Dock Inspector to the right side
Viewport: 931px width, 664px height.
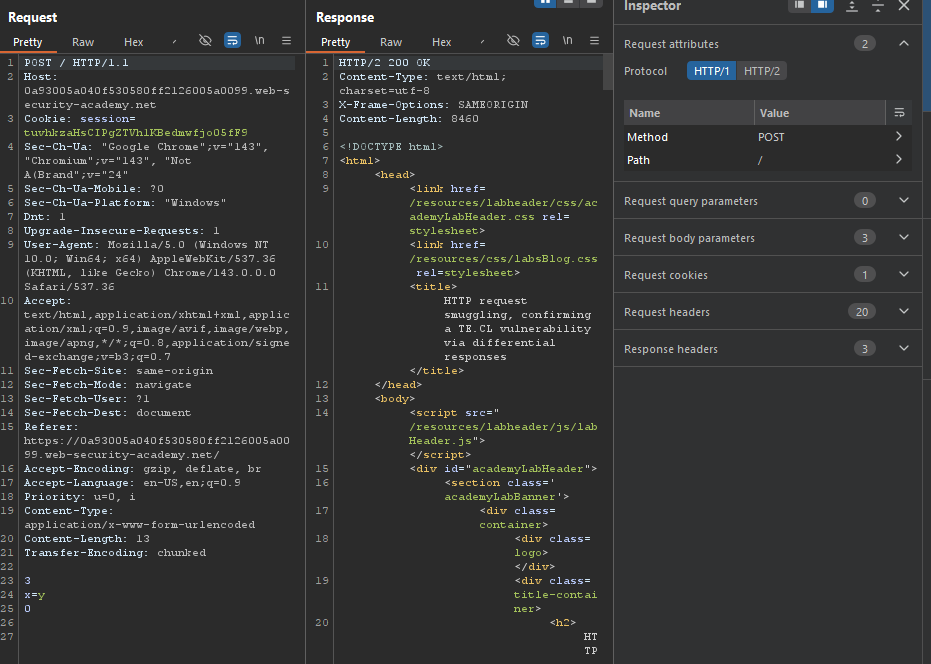coord(822,5)
